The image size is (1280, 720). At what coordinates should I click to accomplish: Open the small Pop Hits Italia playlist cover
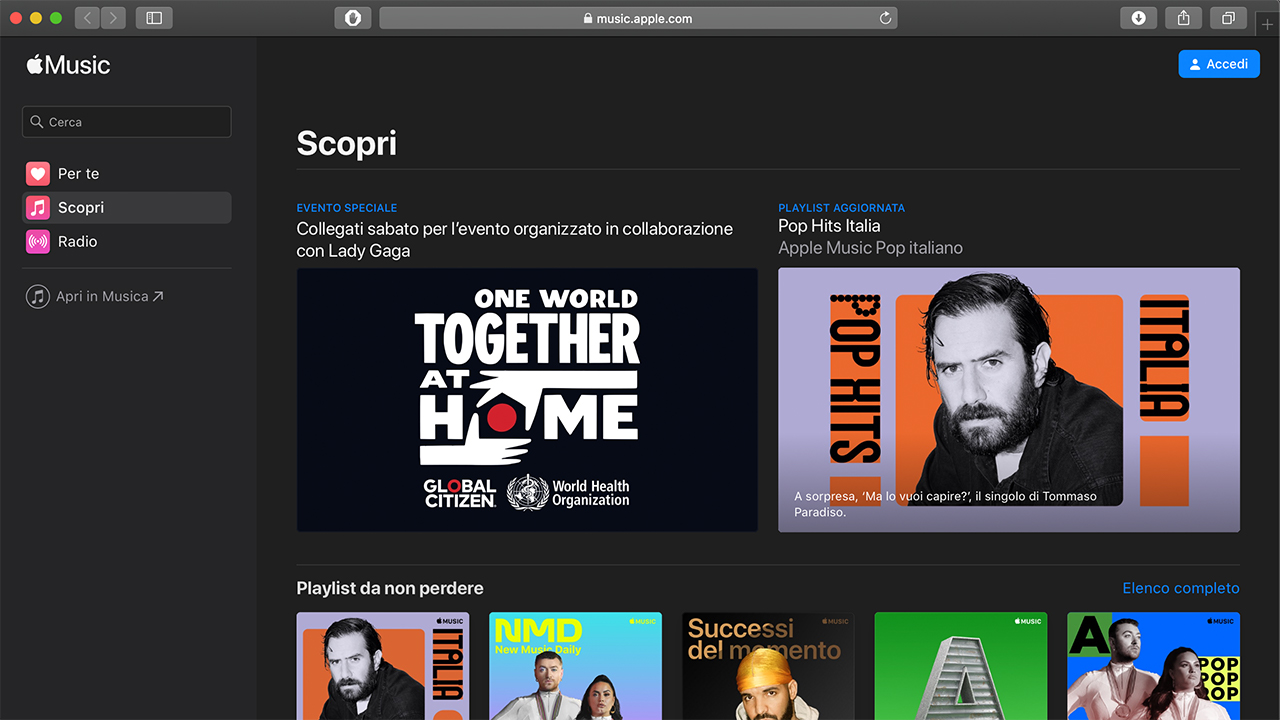click(383, 666)
